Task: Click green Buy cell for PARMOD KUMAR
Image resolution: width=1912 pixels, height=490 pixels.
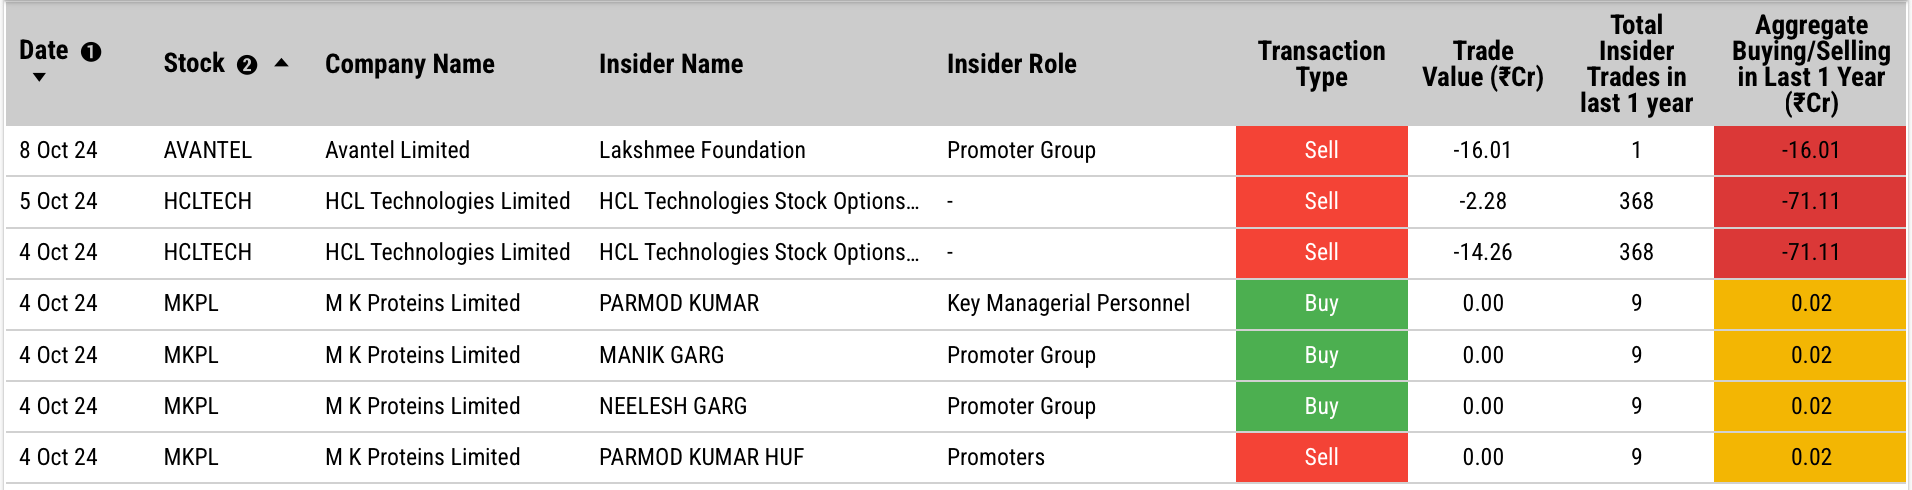Action: click(1322, 304)
